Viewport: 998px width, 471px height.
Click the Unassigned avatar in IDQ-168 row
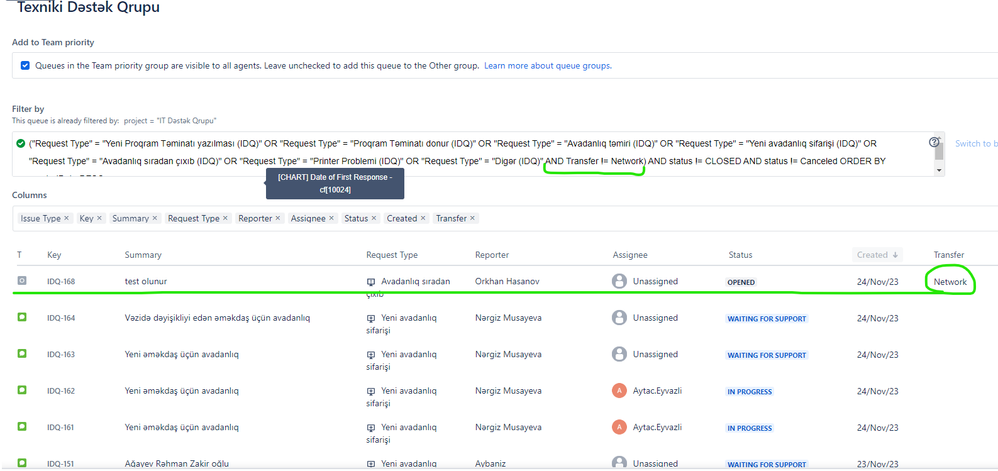tap(619, 281)
